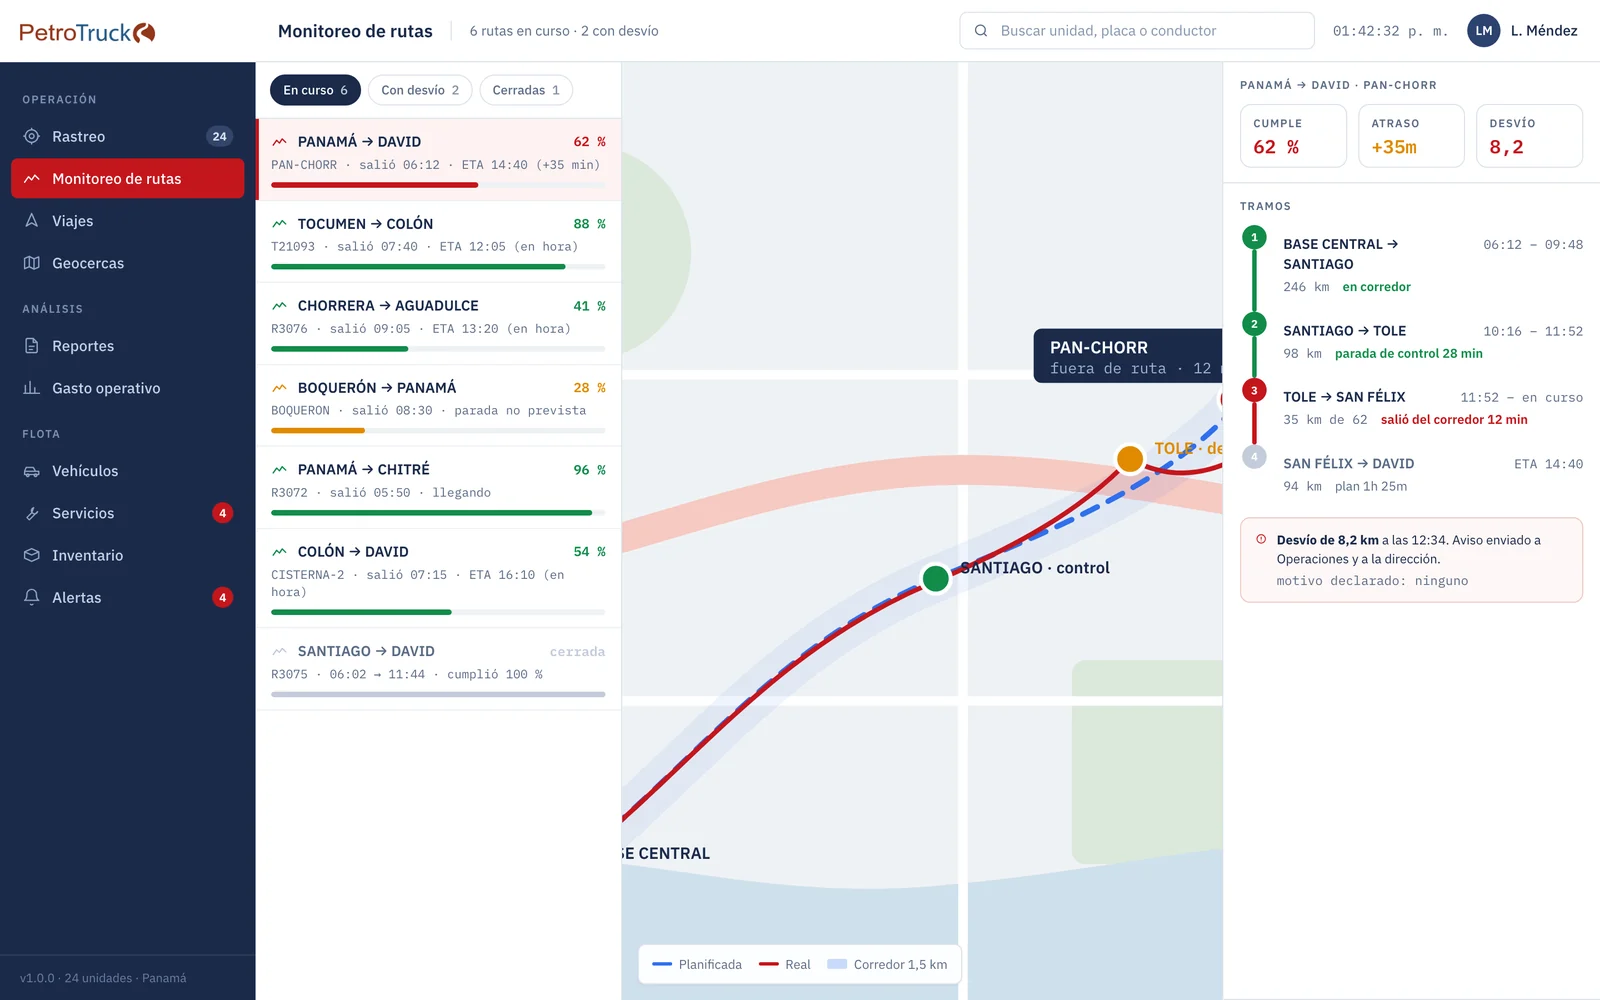Click the Monitoreo de rutas sidebar icon
Screen dimensions: 1600x1000
32,178
